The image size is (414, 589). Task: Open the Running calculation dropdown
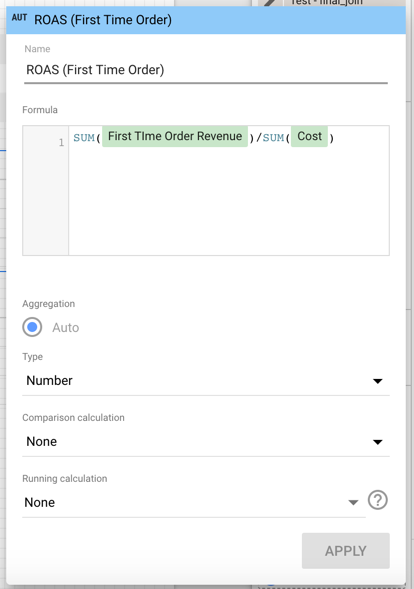point(193,502)
